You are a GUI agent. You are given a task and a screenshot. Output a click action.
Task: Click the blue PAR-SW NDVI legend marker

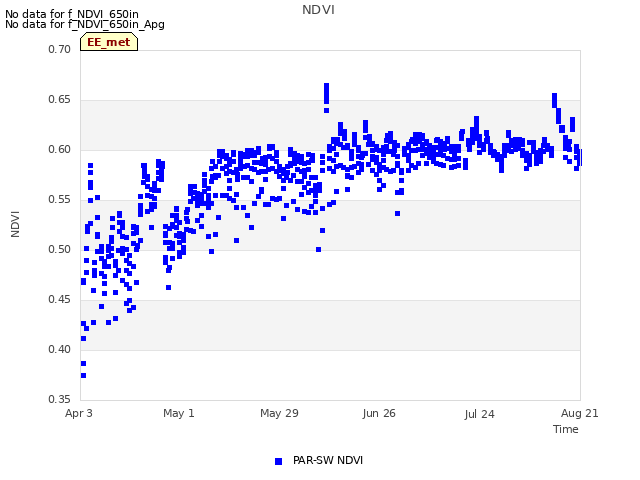pyautogui.click(x=278, y=461)
